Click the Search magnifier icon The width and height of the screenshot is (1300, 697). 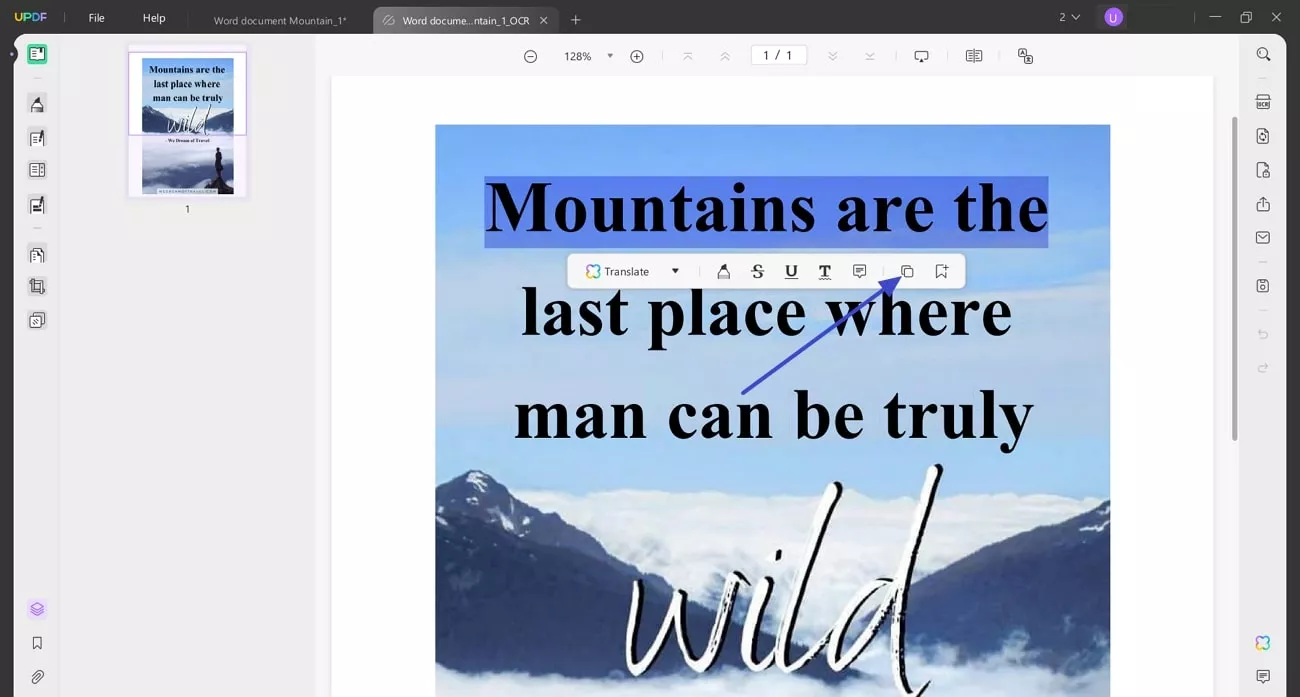click(x=1263, y=54)
